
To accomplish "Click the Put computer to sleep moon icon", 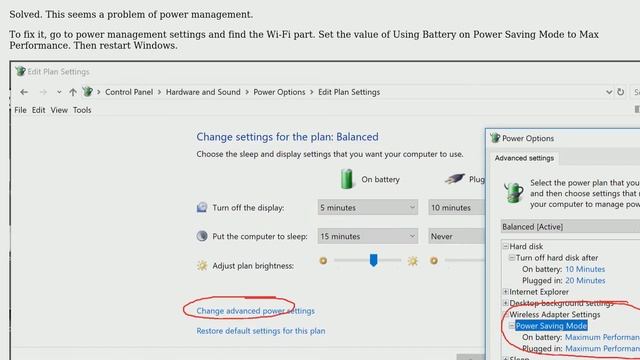I will tap(202, 236).
